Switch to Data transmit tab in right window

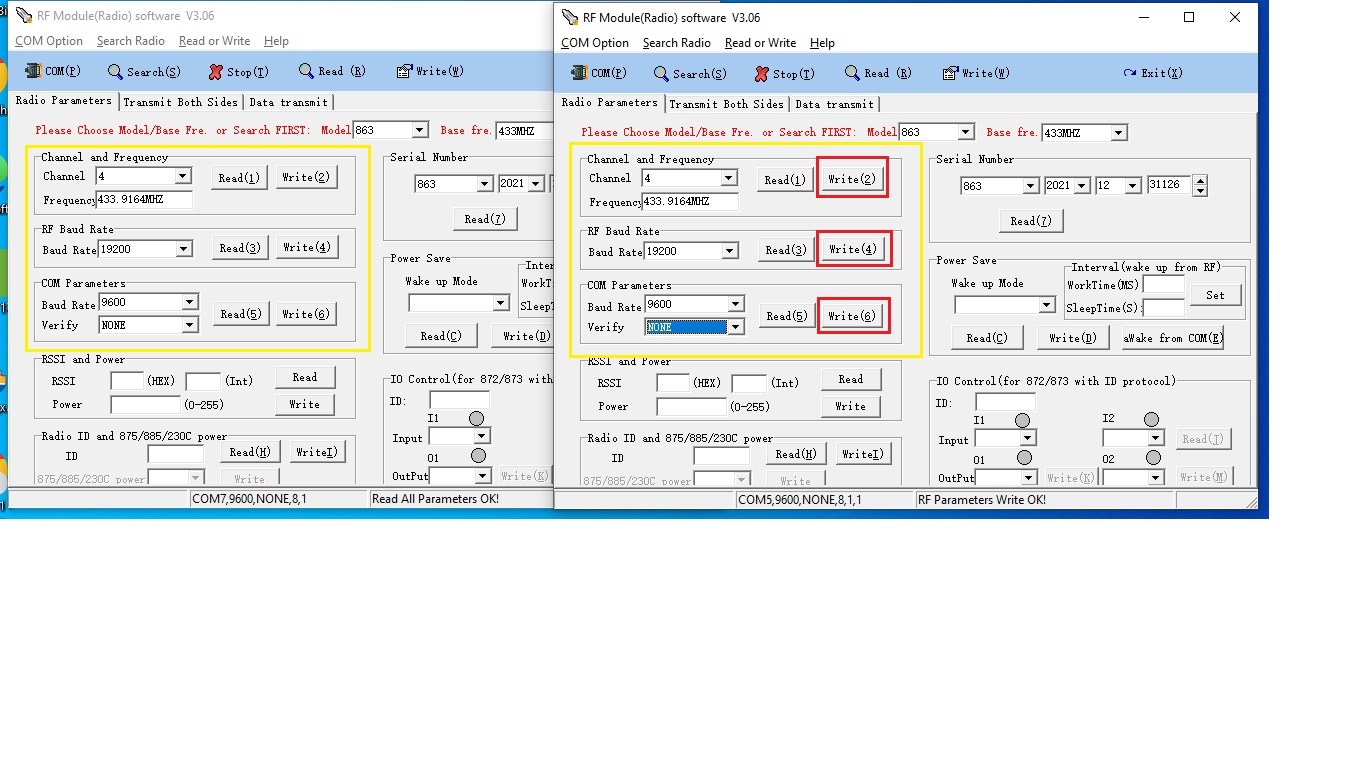tap(834, 104)
